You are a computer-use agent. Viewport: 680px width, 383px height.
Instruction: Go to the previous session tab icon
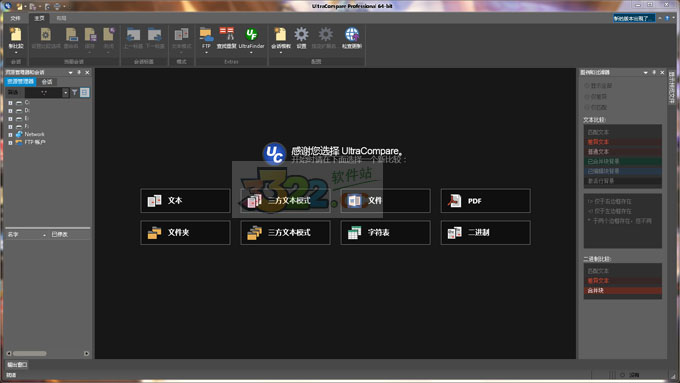pos(133,35)
